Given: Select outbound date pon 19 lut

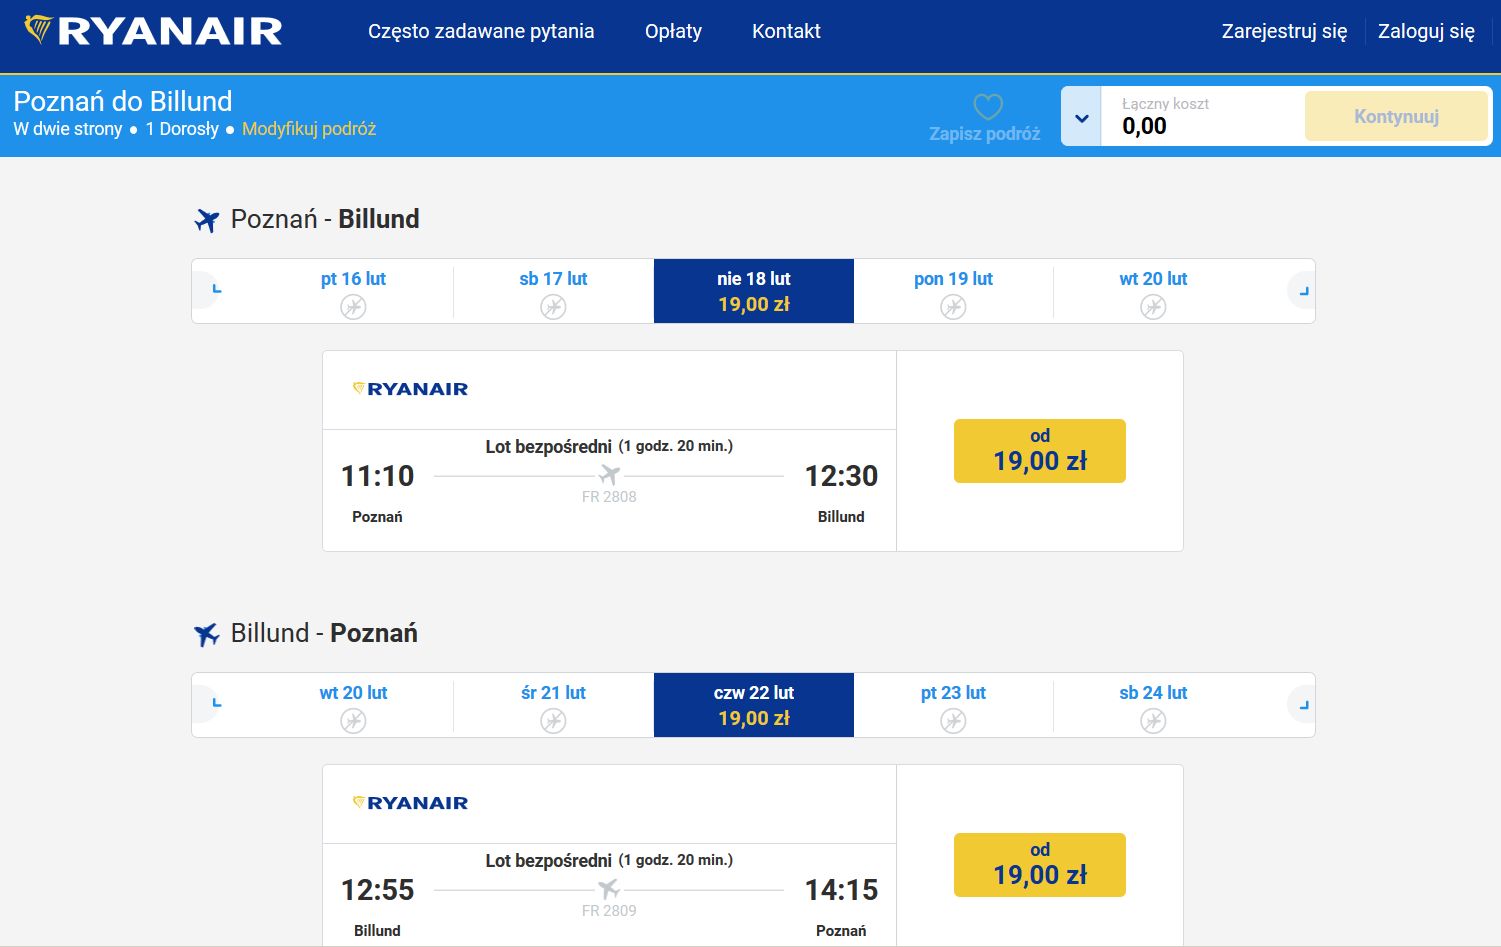Looking at the screenshot, I should 953,291.
